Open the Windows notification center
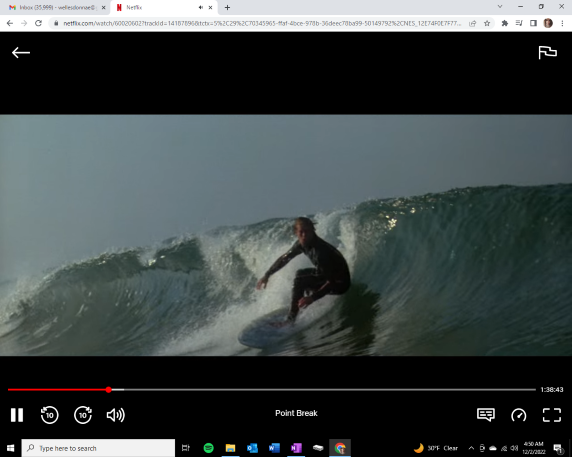Viewport: 572px width, 457px height. [558, 448]
